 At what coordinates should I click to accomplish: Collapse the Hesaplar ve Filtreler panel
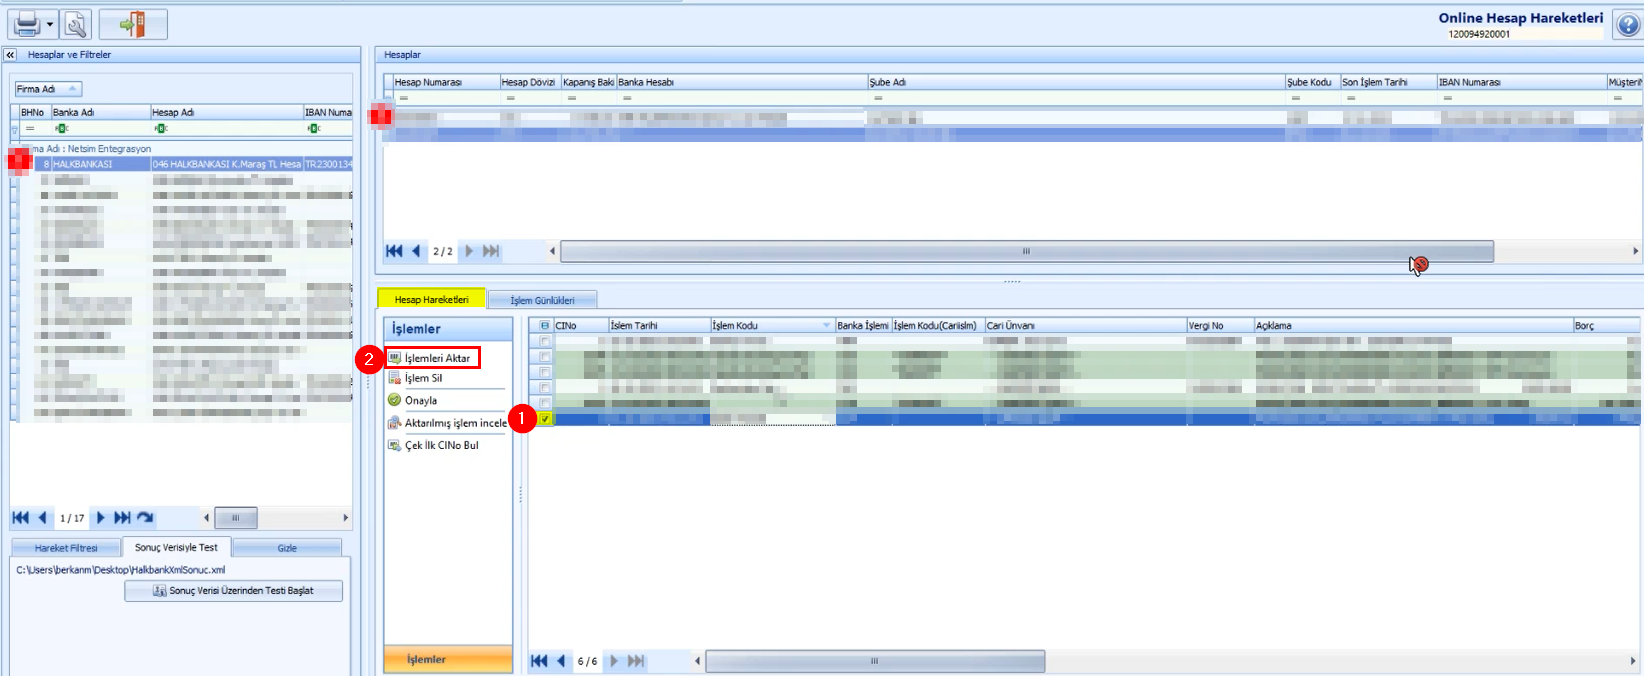pos(10,55)
